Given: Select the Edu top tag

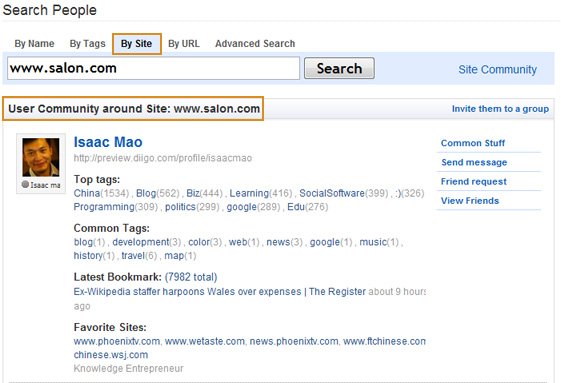Looking at the screenshot, I should pos(296,207).
